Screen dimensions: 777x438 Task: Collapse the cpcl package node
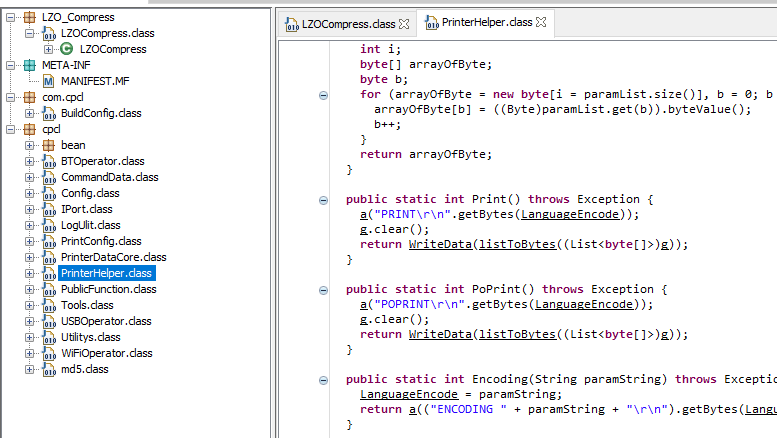point(10,129)
